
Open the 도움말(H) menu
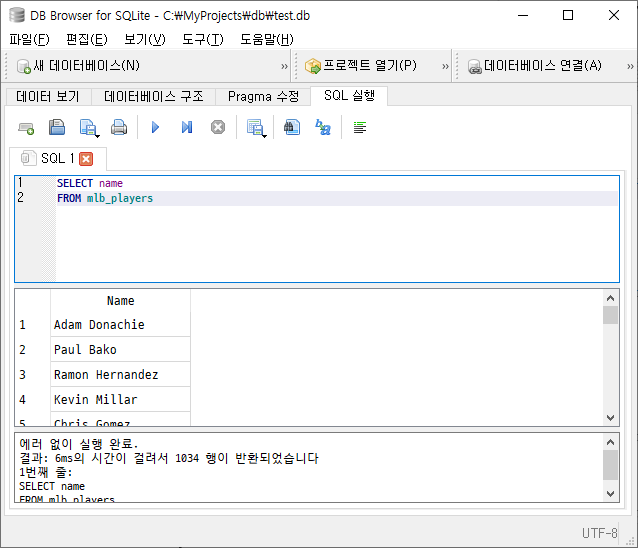pyautogui.click(x=267, y=39)
